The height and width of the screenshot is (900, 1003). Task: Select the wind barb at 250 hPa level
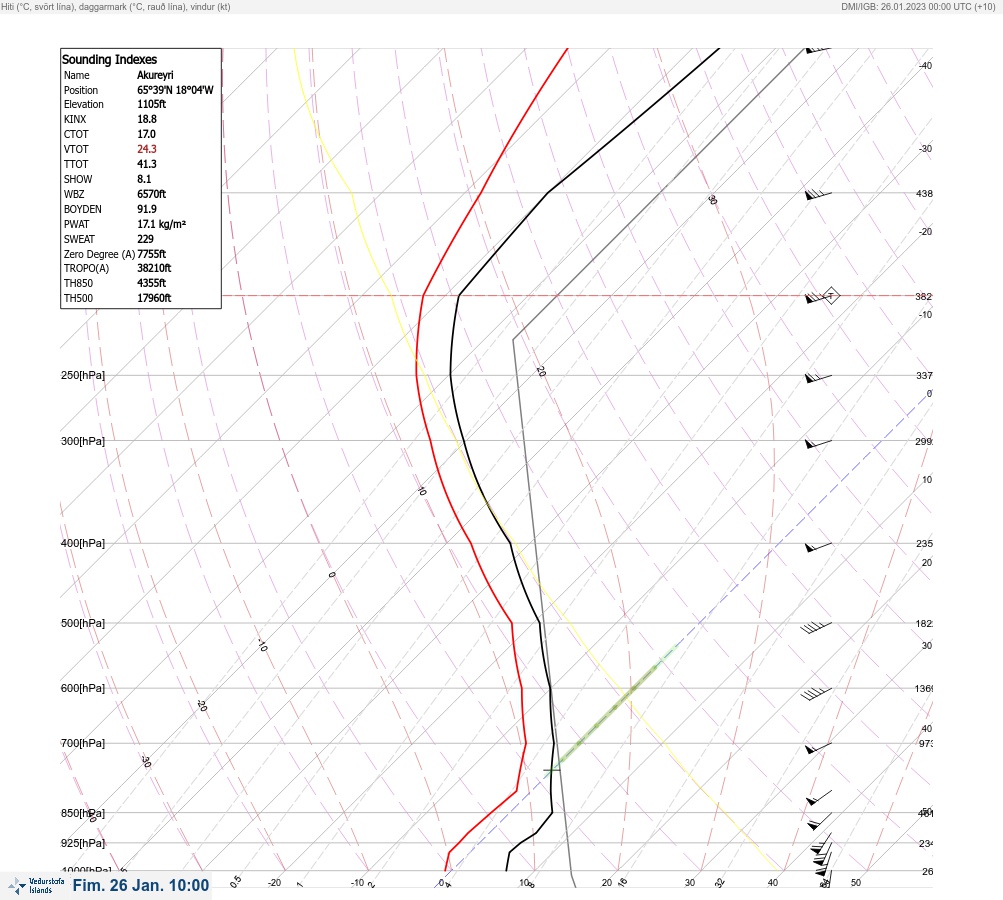pyautogui.click(x=818, y=378)
